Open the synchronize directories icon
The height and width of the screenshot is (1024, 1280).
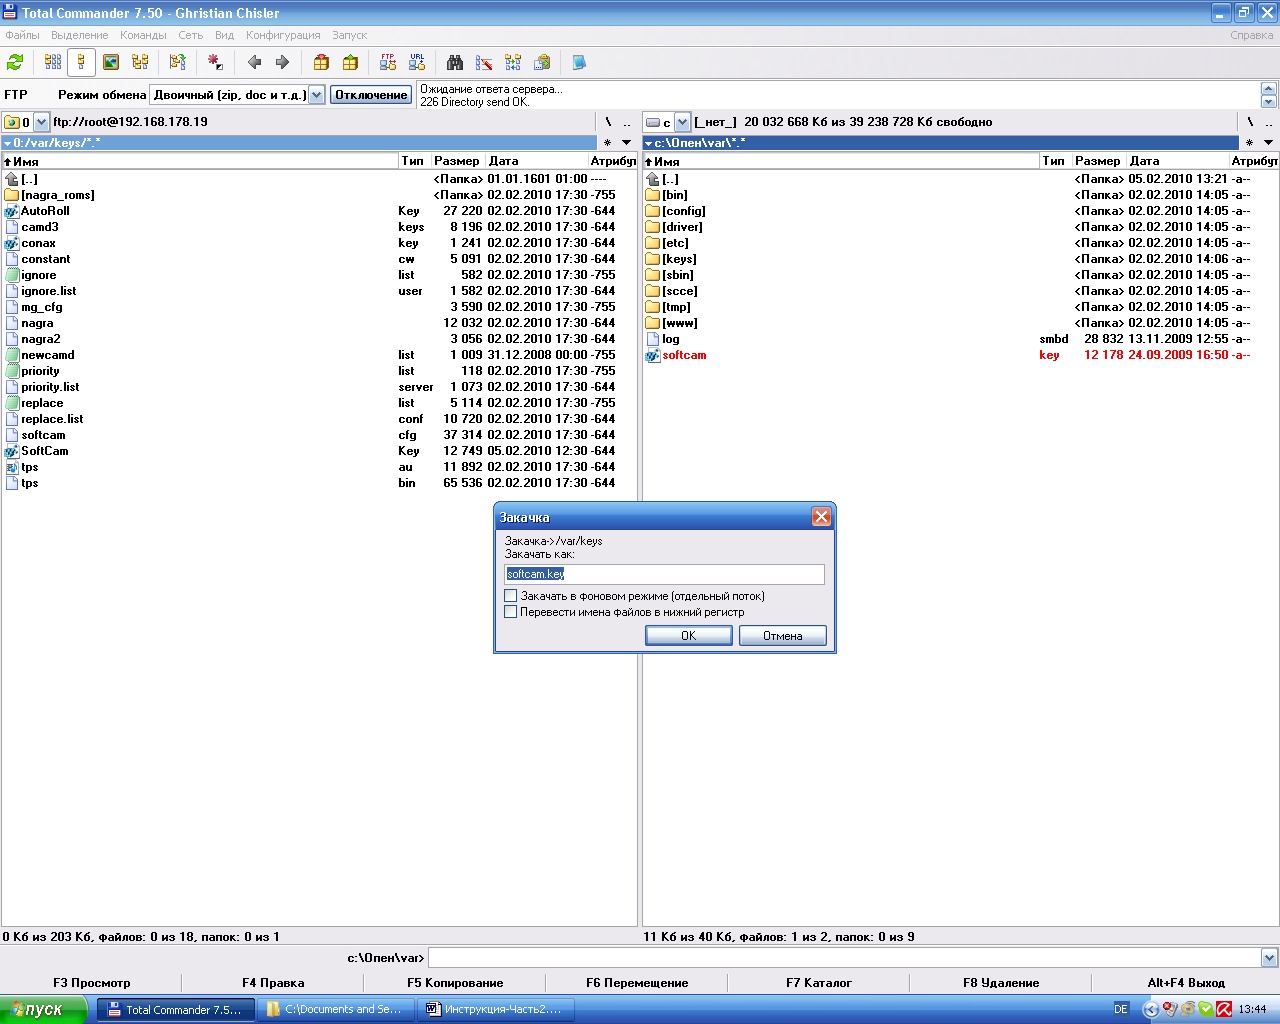coord(513,62)
